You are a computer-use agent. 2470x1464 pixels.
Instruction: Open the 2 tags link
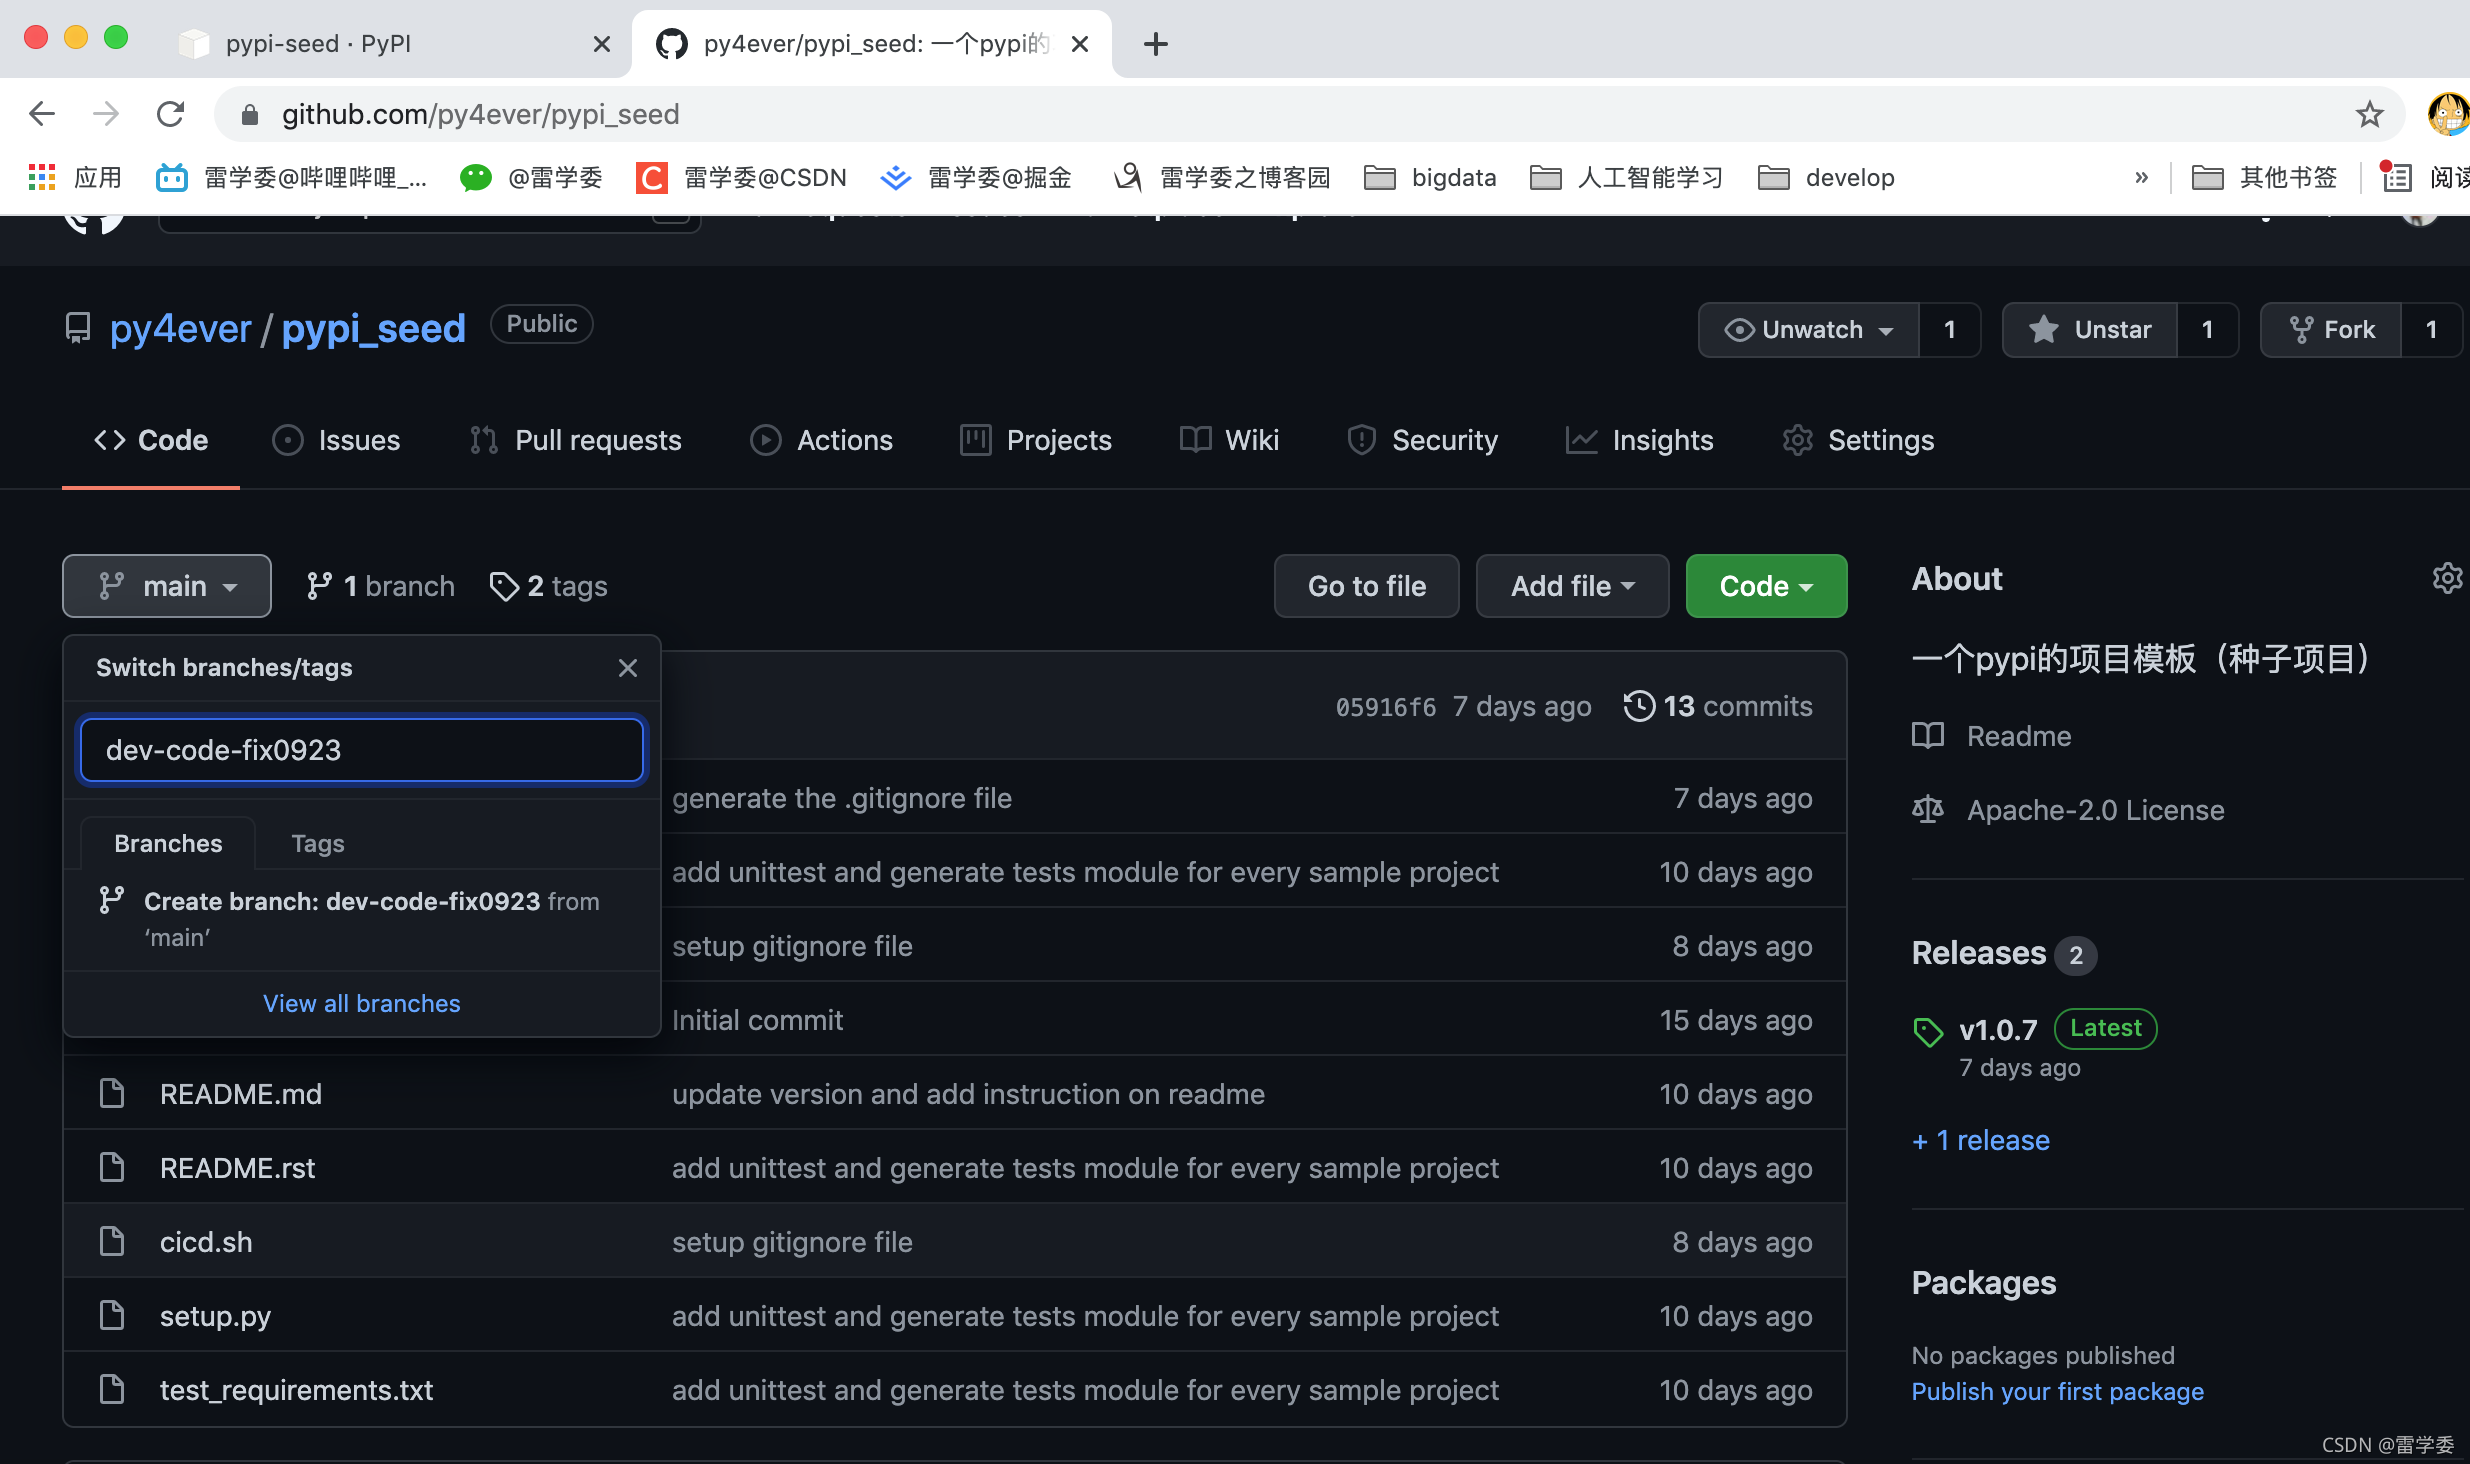pos(549,586)
